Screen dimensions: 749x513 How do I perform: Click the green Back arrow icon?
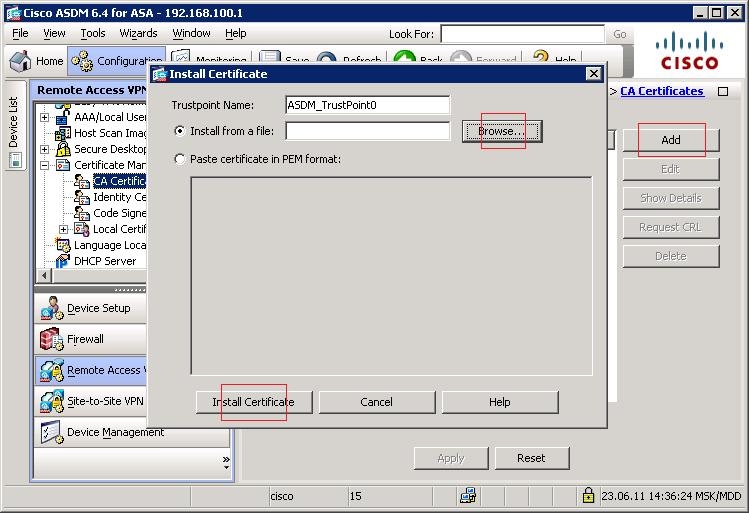point(404,58)
